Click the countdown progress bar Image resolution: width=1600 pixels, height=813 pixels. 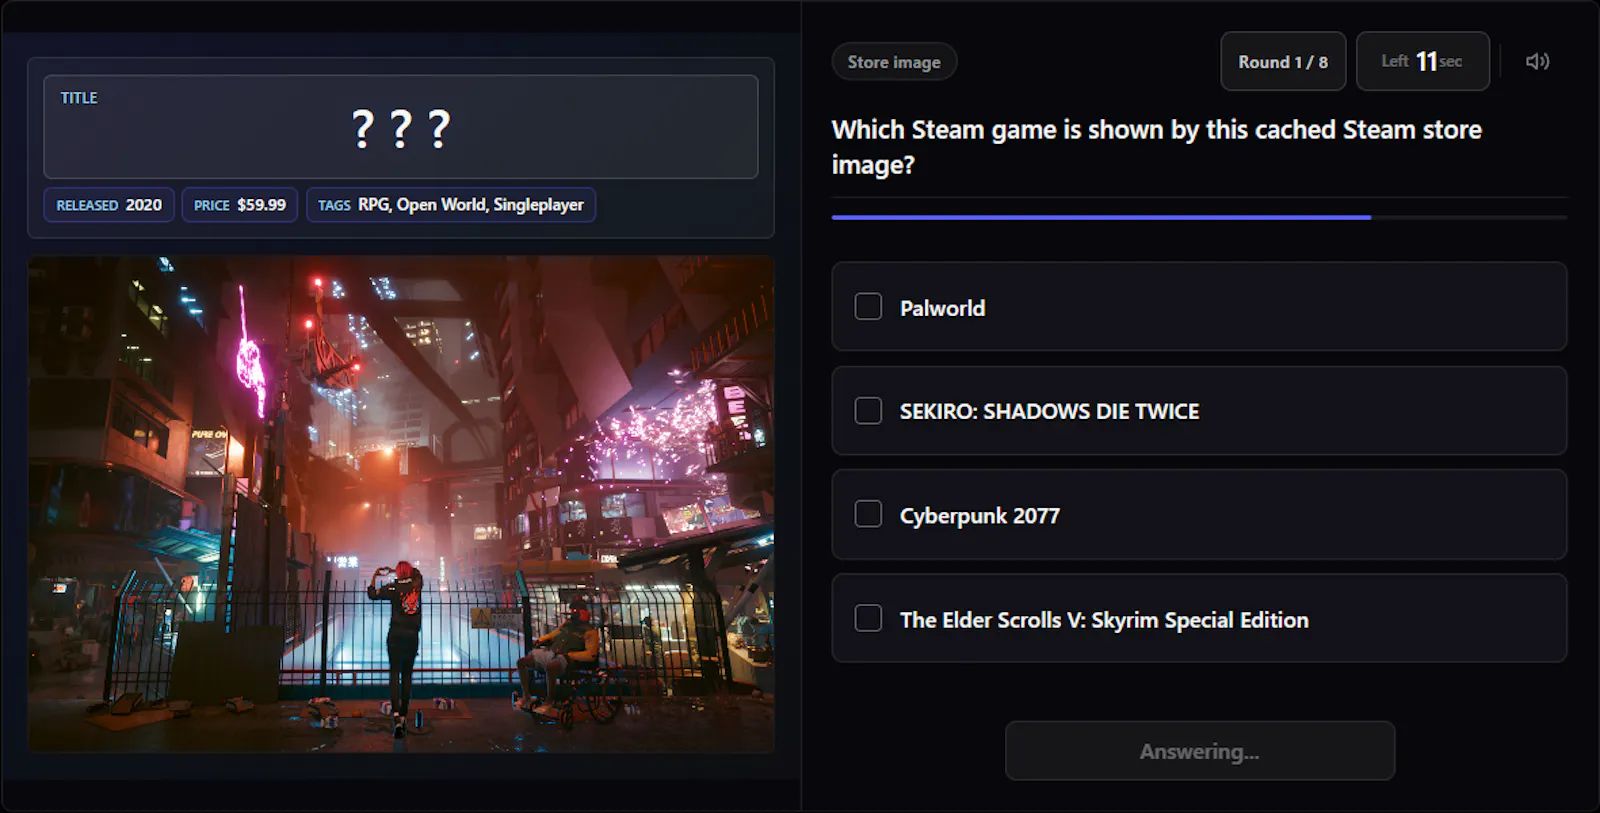(x=1199, y=217)
